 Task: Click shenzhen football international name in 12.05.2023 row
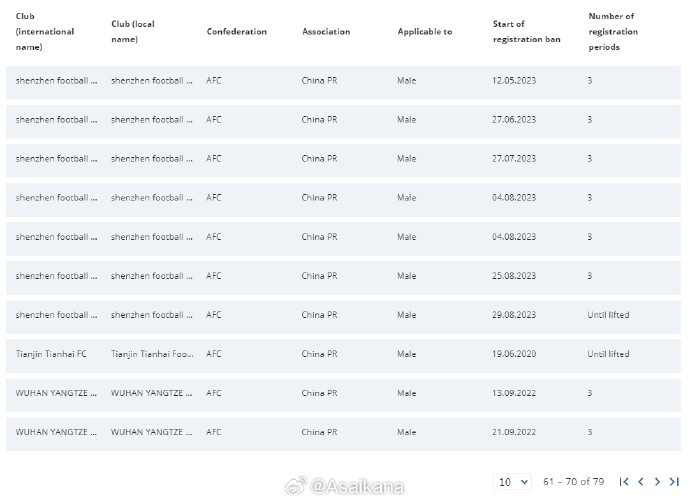56,80
